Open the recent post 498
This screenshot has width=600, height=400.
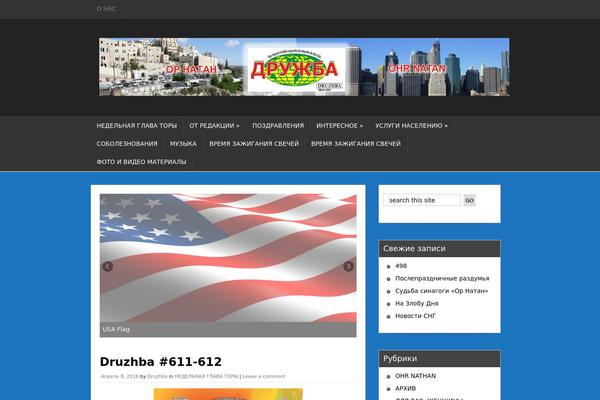(401, 266)
